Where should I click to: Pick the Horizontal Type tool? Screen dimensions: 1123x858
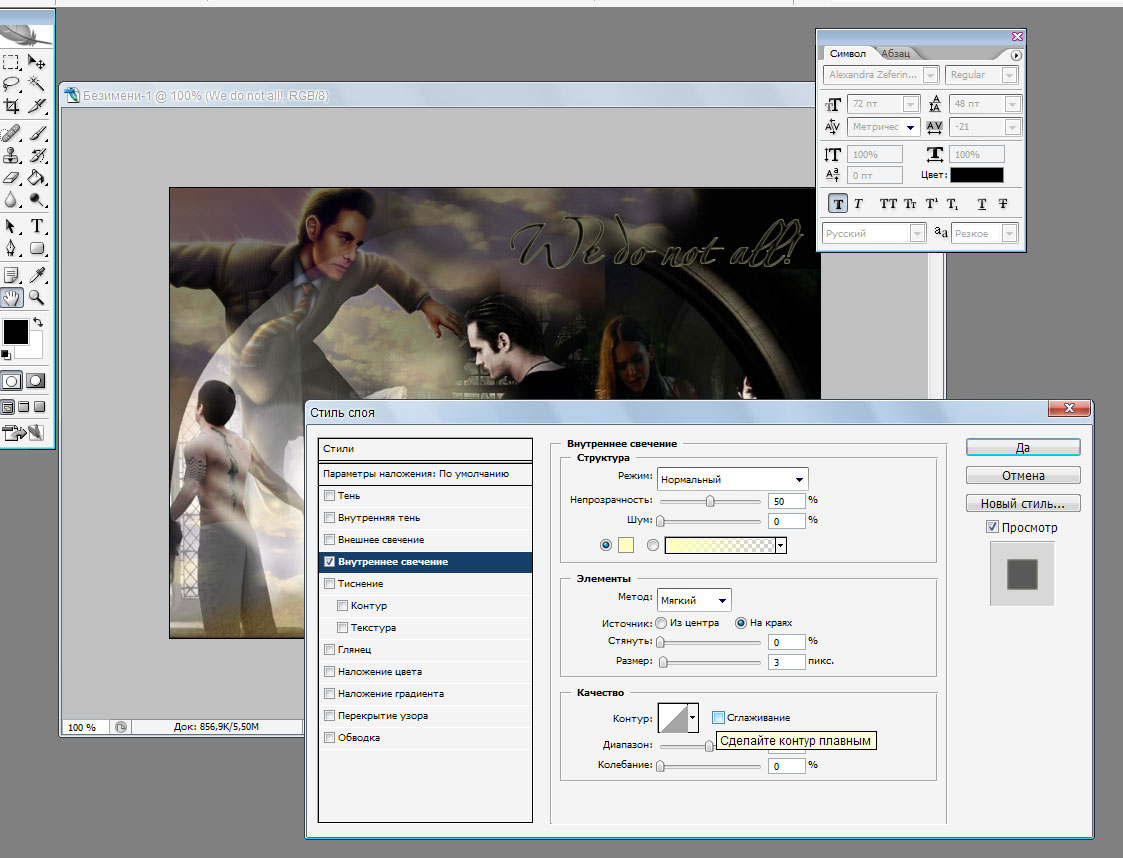[x=37, y=226]
